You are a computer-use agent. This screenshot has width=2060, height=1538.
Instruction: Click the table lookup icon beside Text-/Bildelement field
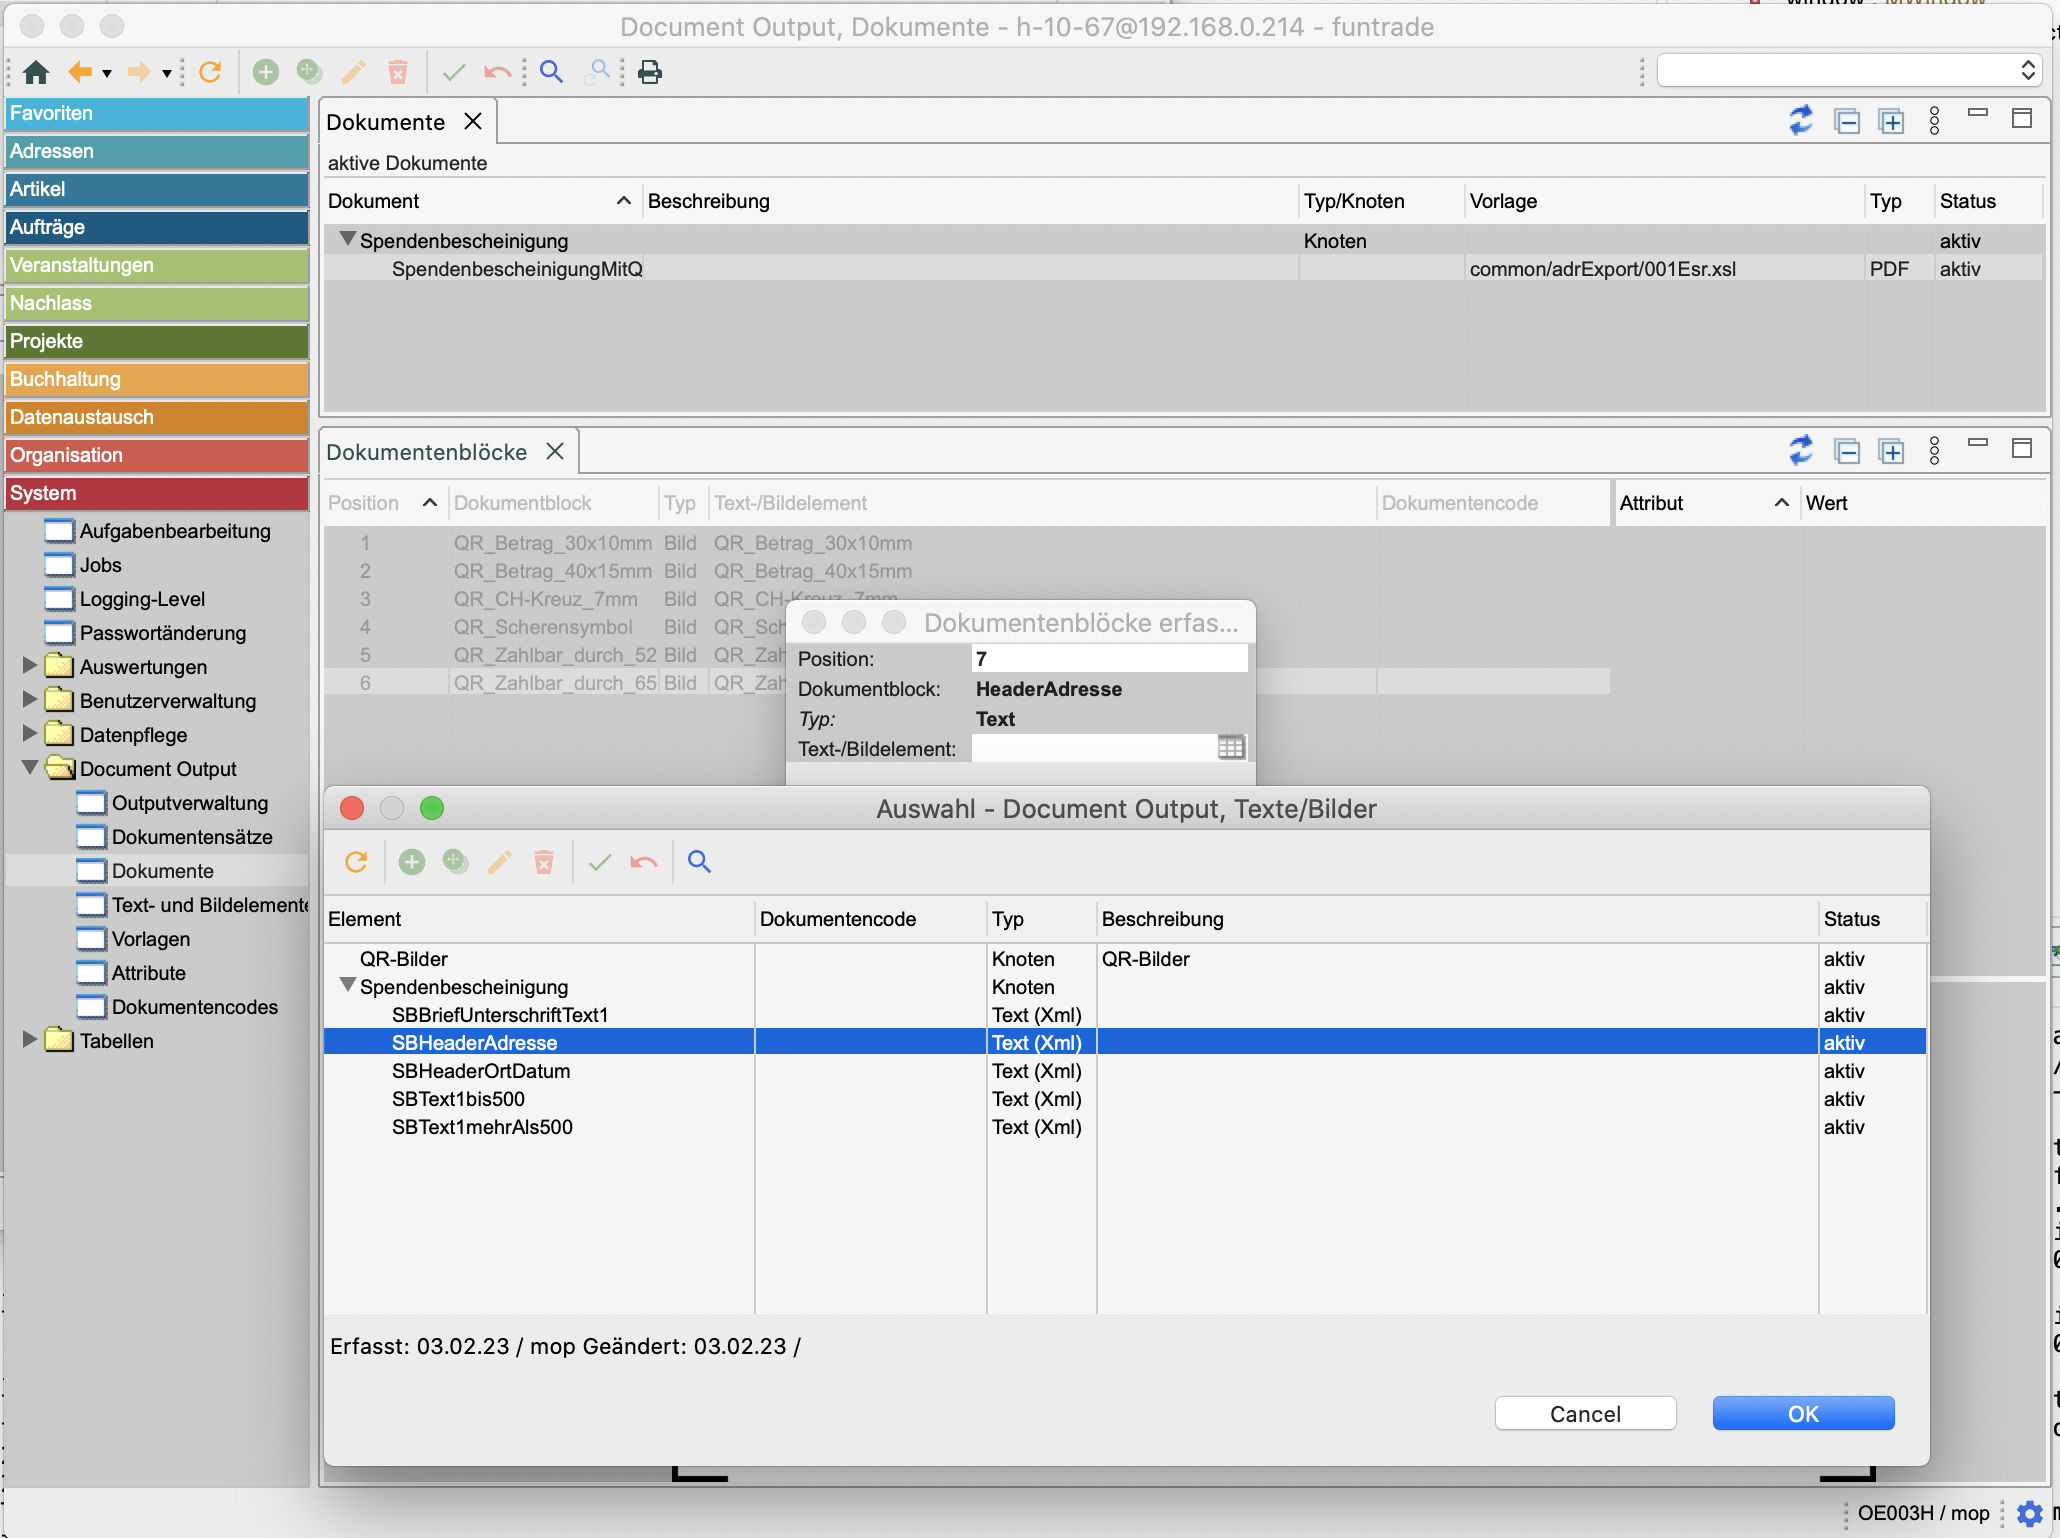[1231, 748]
